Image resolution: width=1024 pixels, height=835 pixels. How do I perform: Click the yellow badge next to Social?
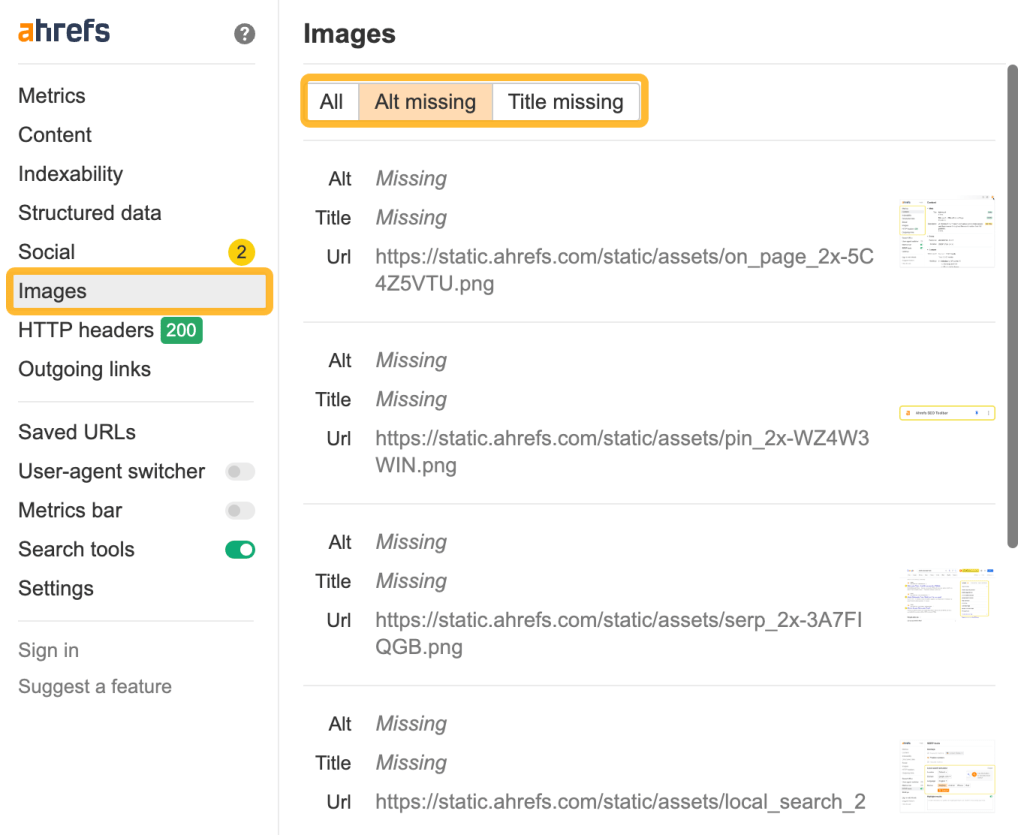click(241, 253)
